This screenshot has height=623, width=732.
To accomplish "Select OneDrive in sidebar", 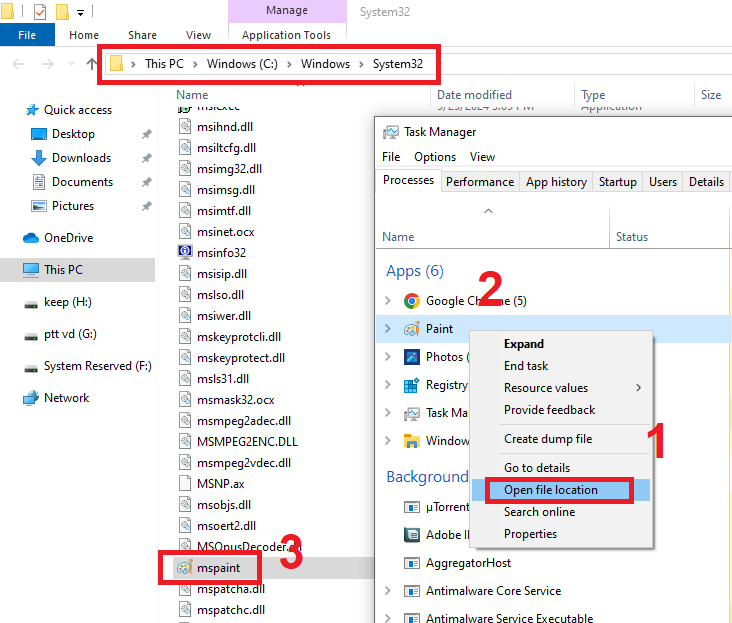I will pos(69,238).
